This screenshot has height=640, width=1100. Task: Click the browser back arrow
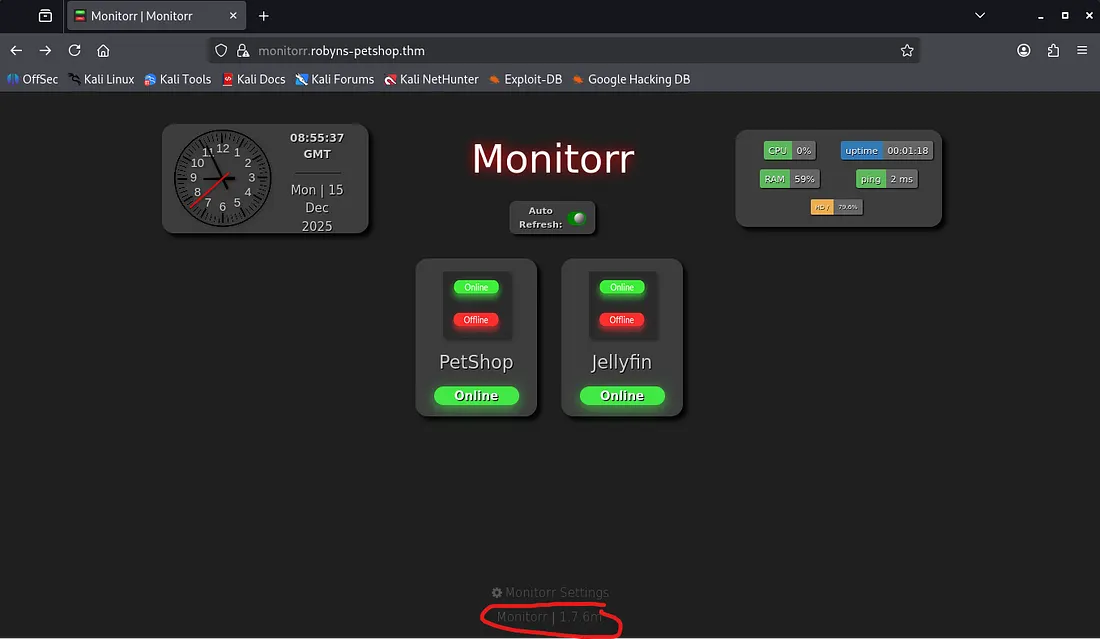pos(17,50)
